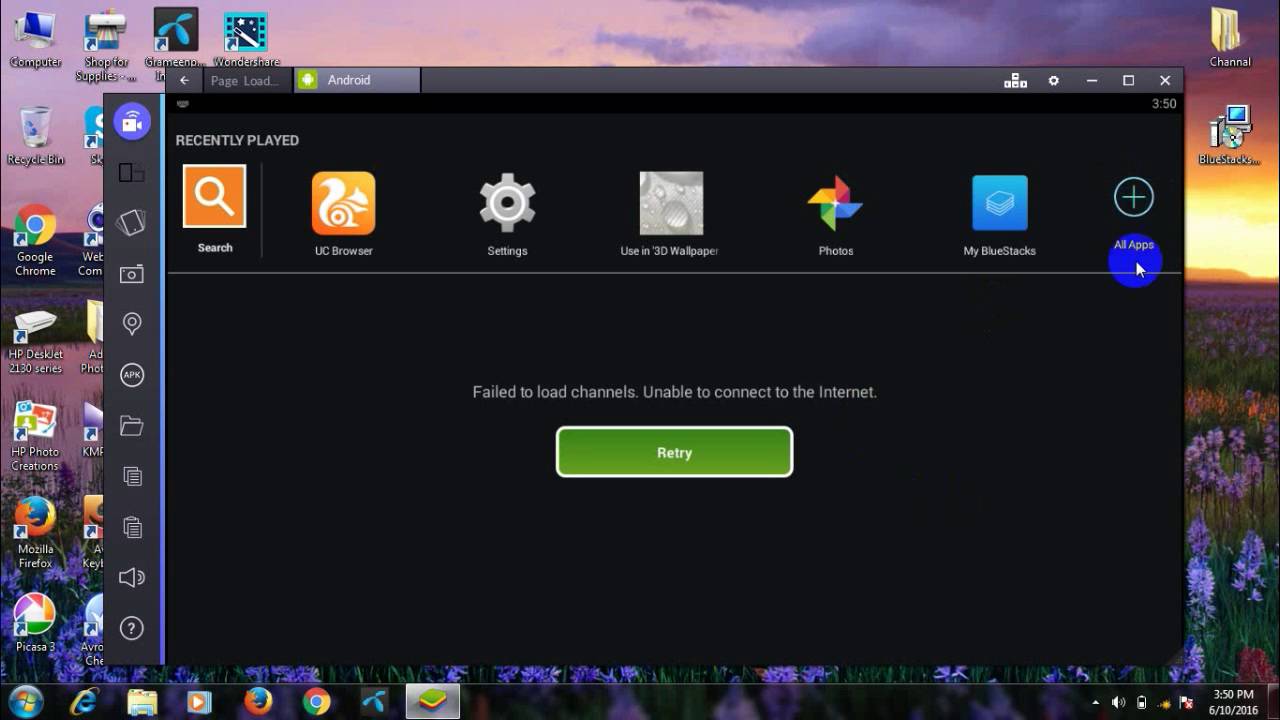Close the BlueStacks window
Image resolution: width=1280 pixels, height=720 pixels.
[x=1165, y=81]
